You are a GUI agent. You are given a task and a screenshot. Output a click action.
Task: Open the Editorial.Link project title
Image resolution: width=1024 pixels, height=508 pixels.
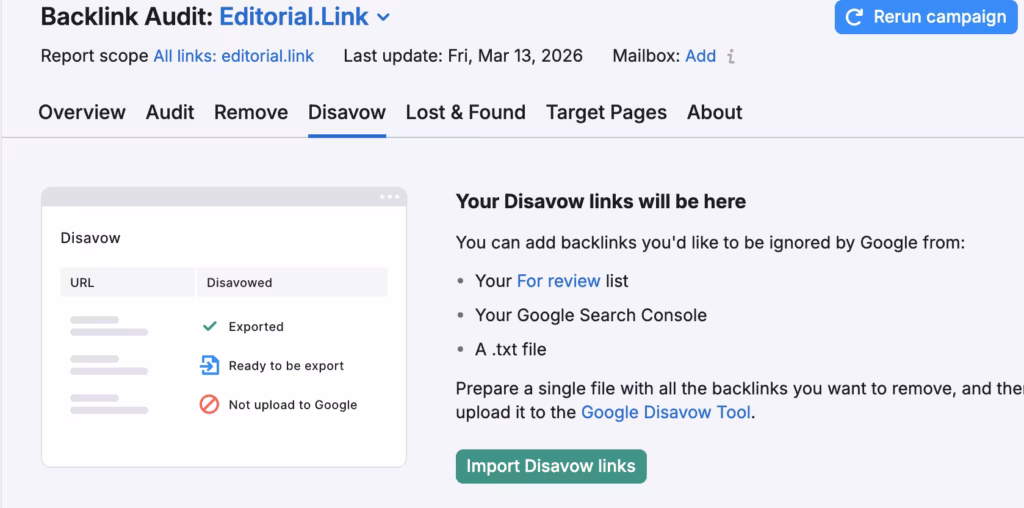(294, 17)
